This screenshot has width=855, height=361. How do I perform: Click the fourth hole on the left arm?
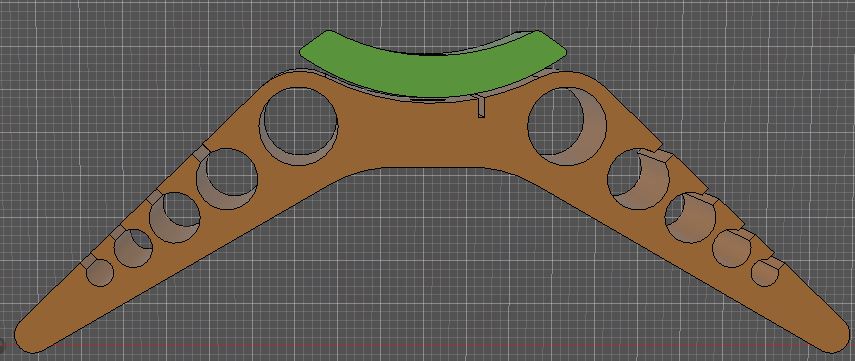[133, 248]
